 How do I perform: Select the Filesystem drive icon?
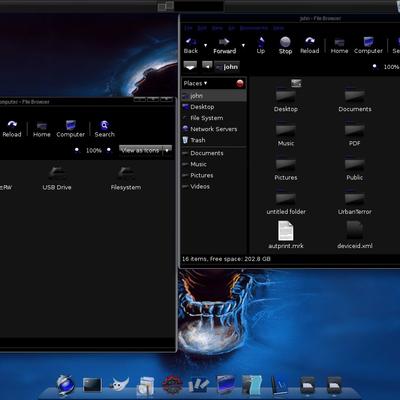(x=126, y=178)
